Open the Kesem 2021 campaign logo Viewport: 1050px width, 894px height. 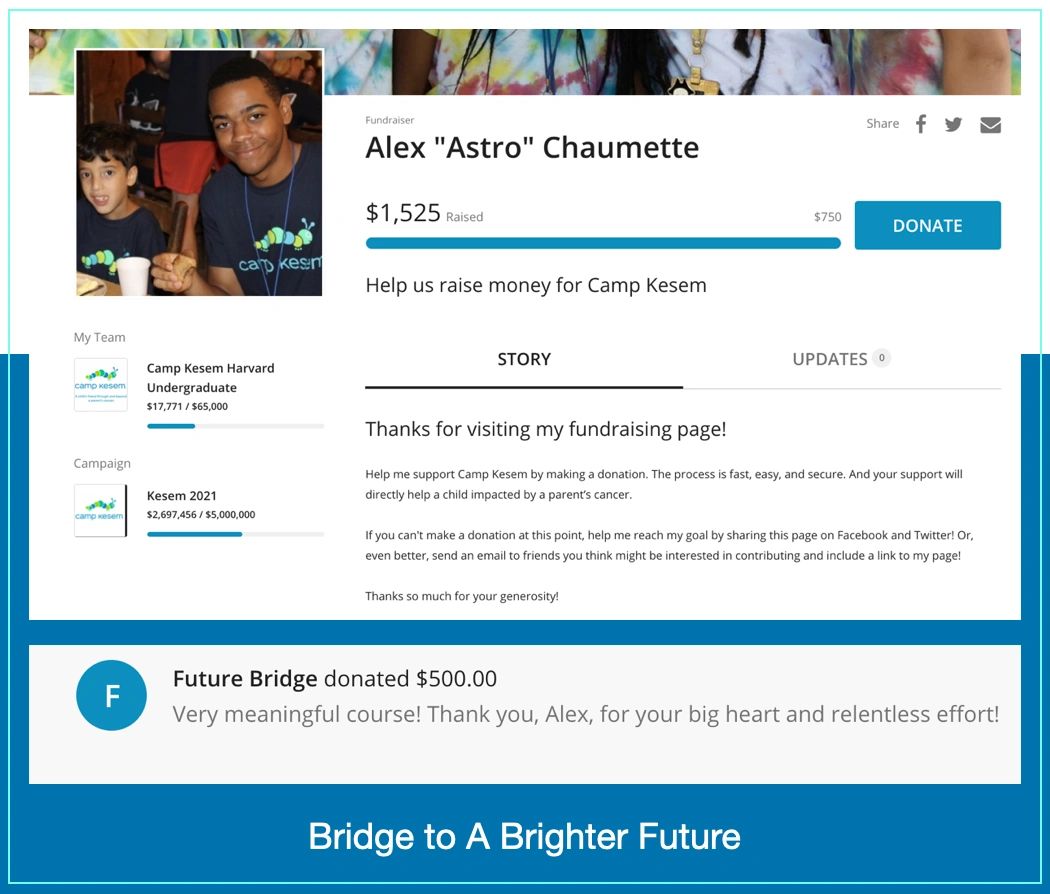coord(101,511)
